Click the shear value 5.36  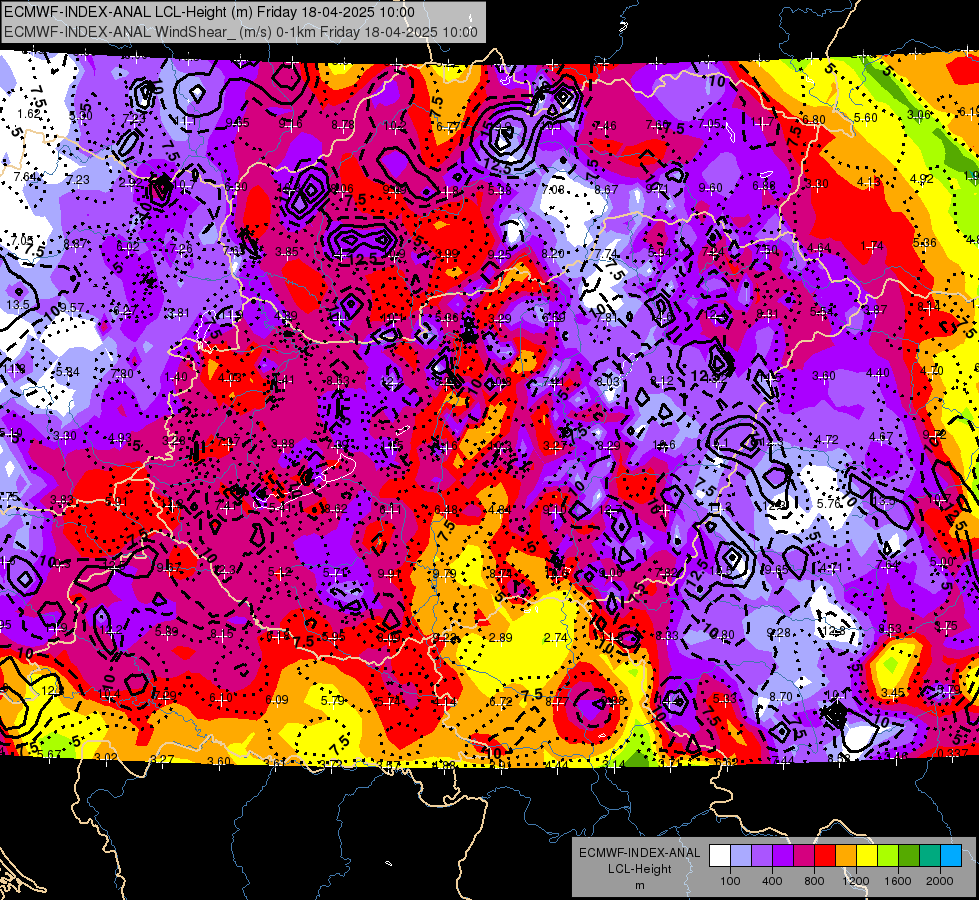(924, 242)
